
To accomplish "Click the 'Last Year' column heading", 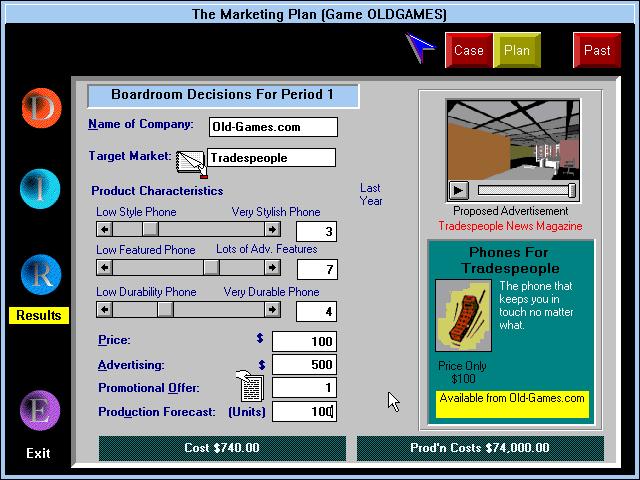I will click(x=371, y=194).
